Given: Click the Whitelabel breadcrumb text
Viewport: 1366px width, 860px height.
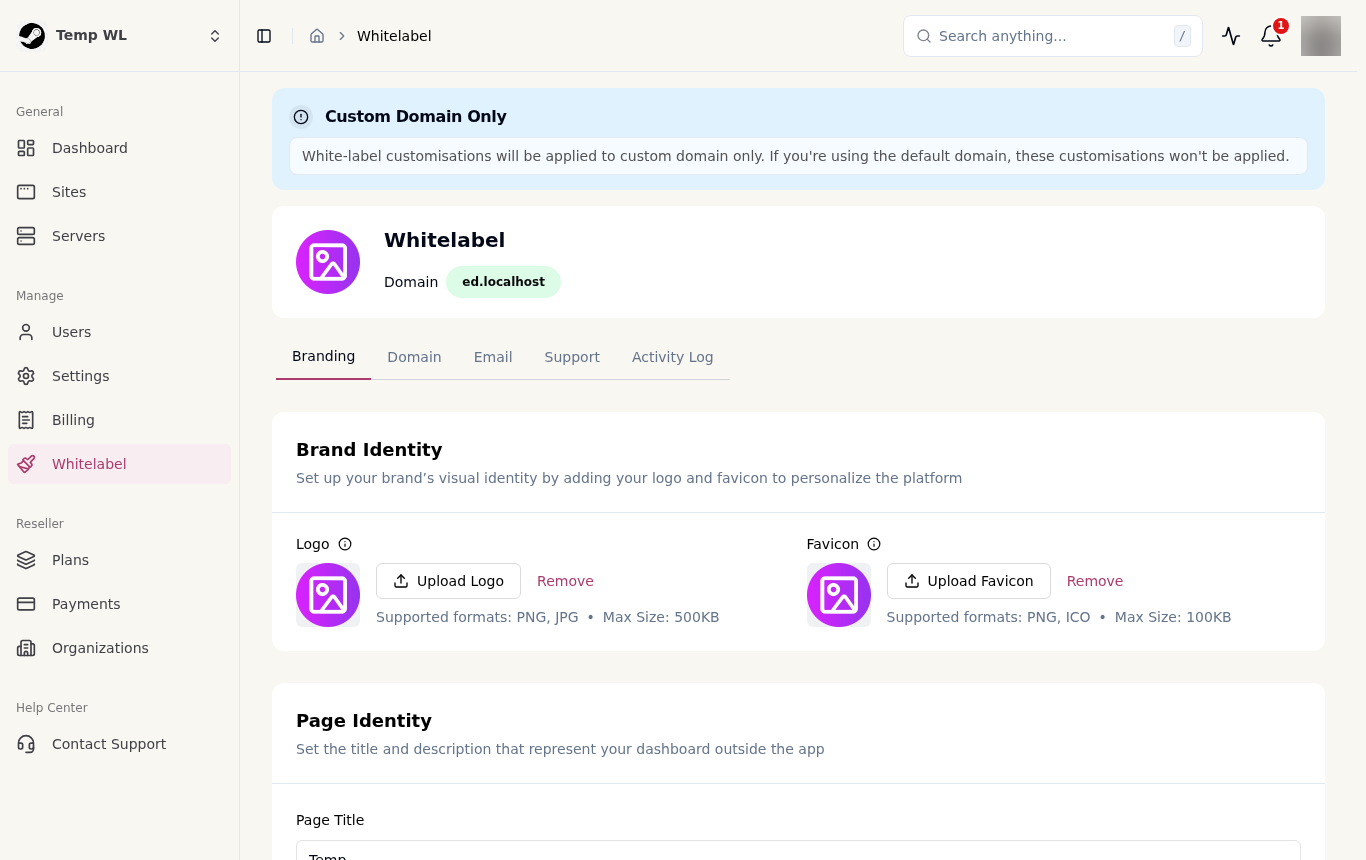Looking at the screenshot, I should click(x=394, y=36).
